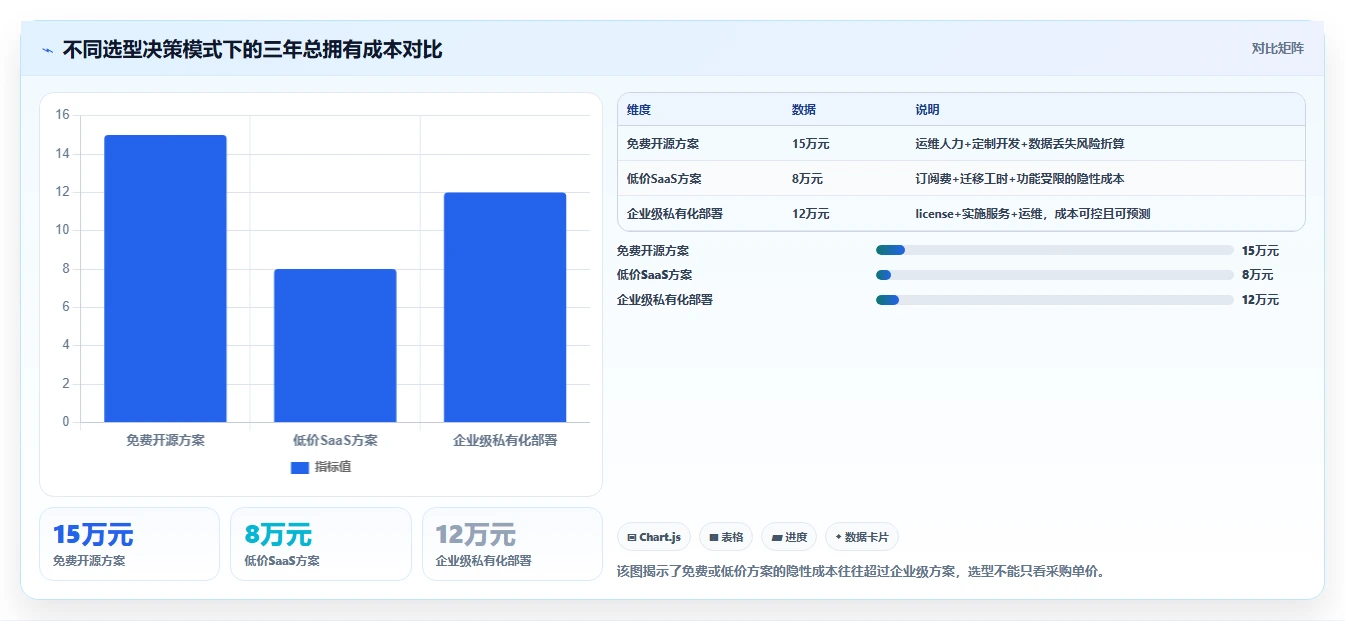Click the 12万元 cell in the table
The width and height of the screenshot is (1345, 621).
pos(811,214)
